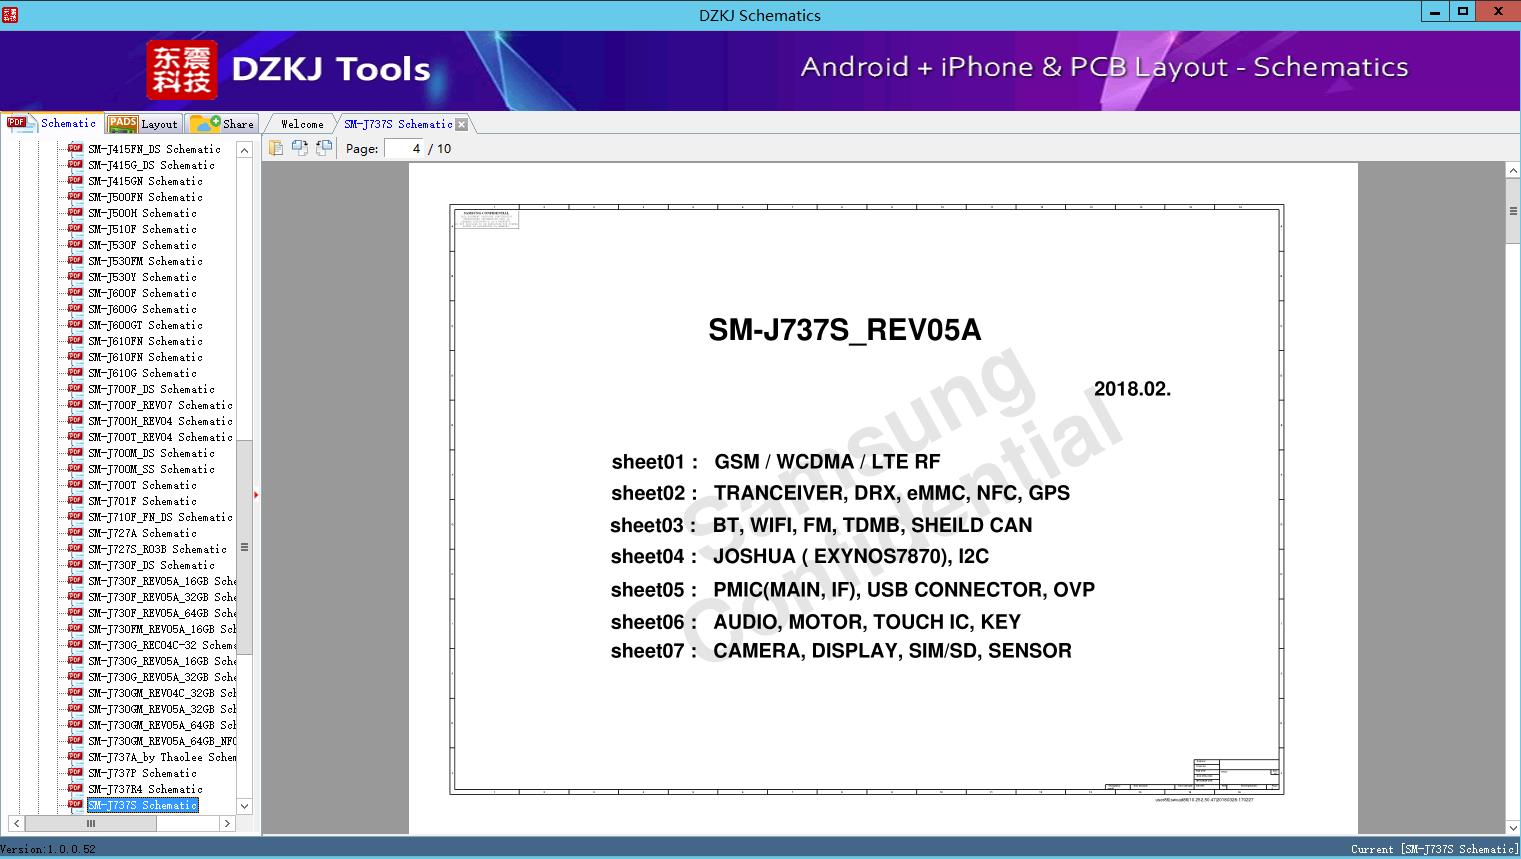Select SM-J500FN Schematic tree entry
1521x859 pixels.
[145, 197]
